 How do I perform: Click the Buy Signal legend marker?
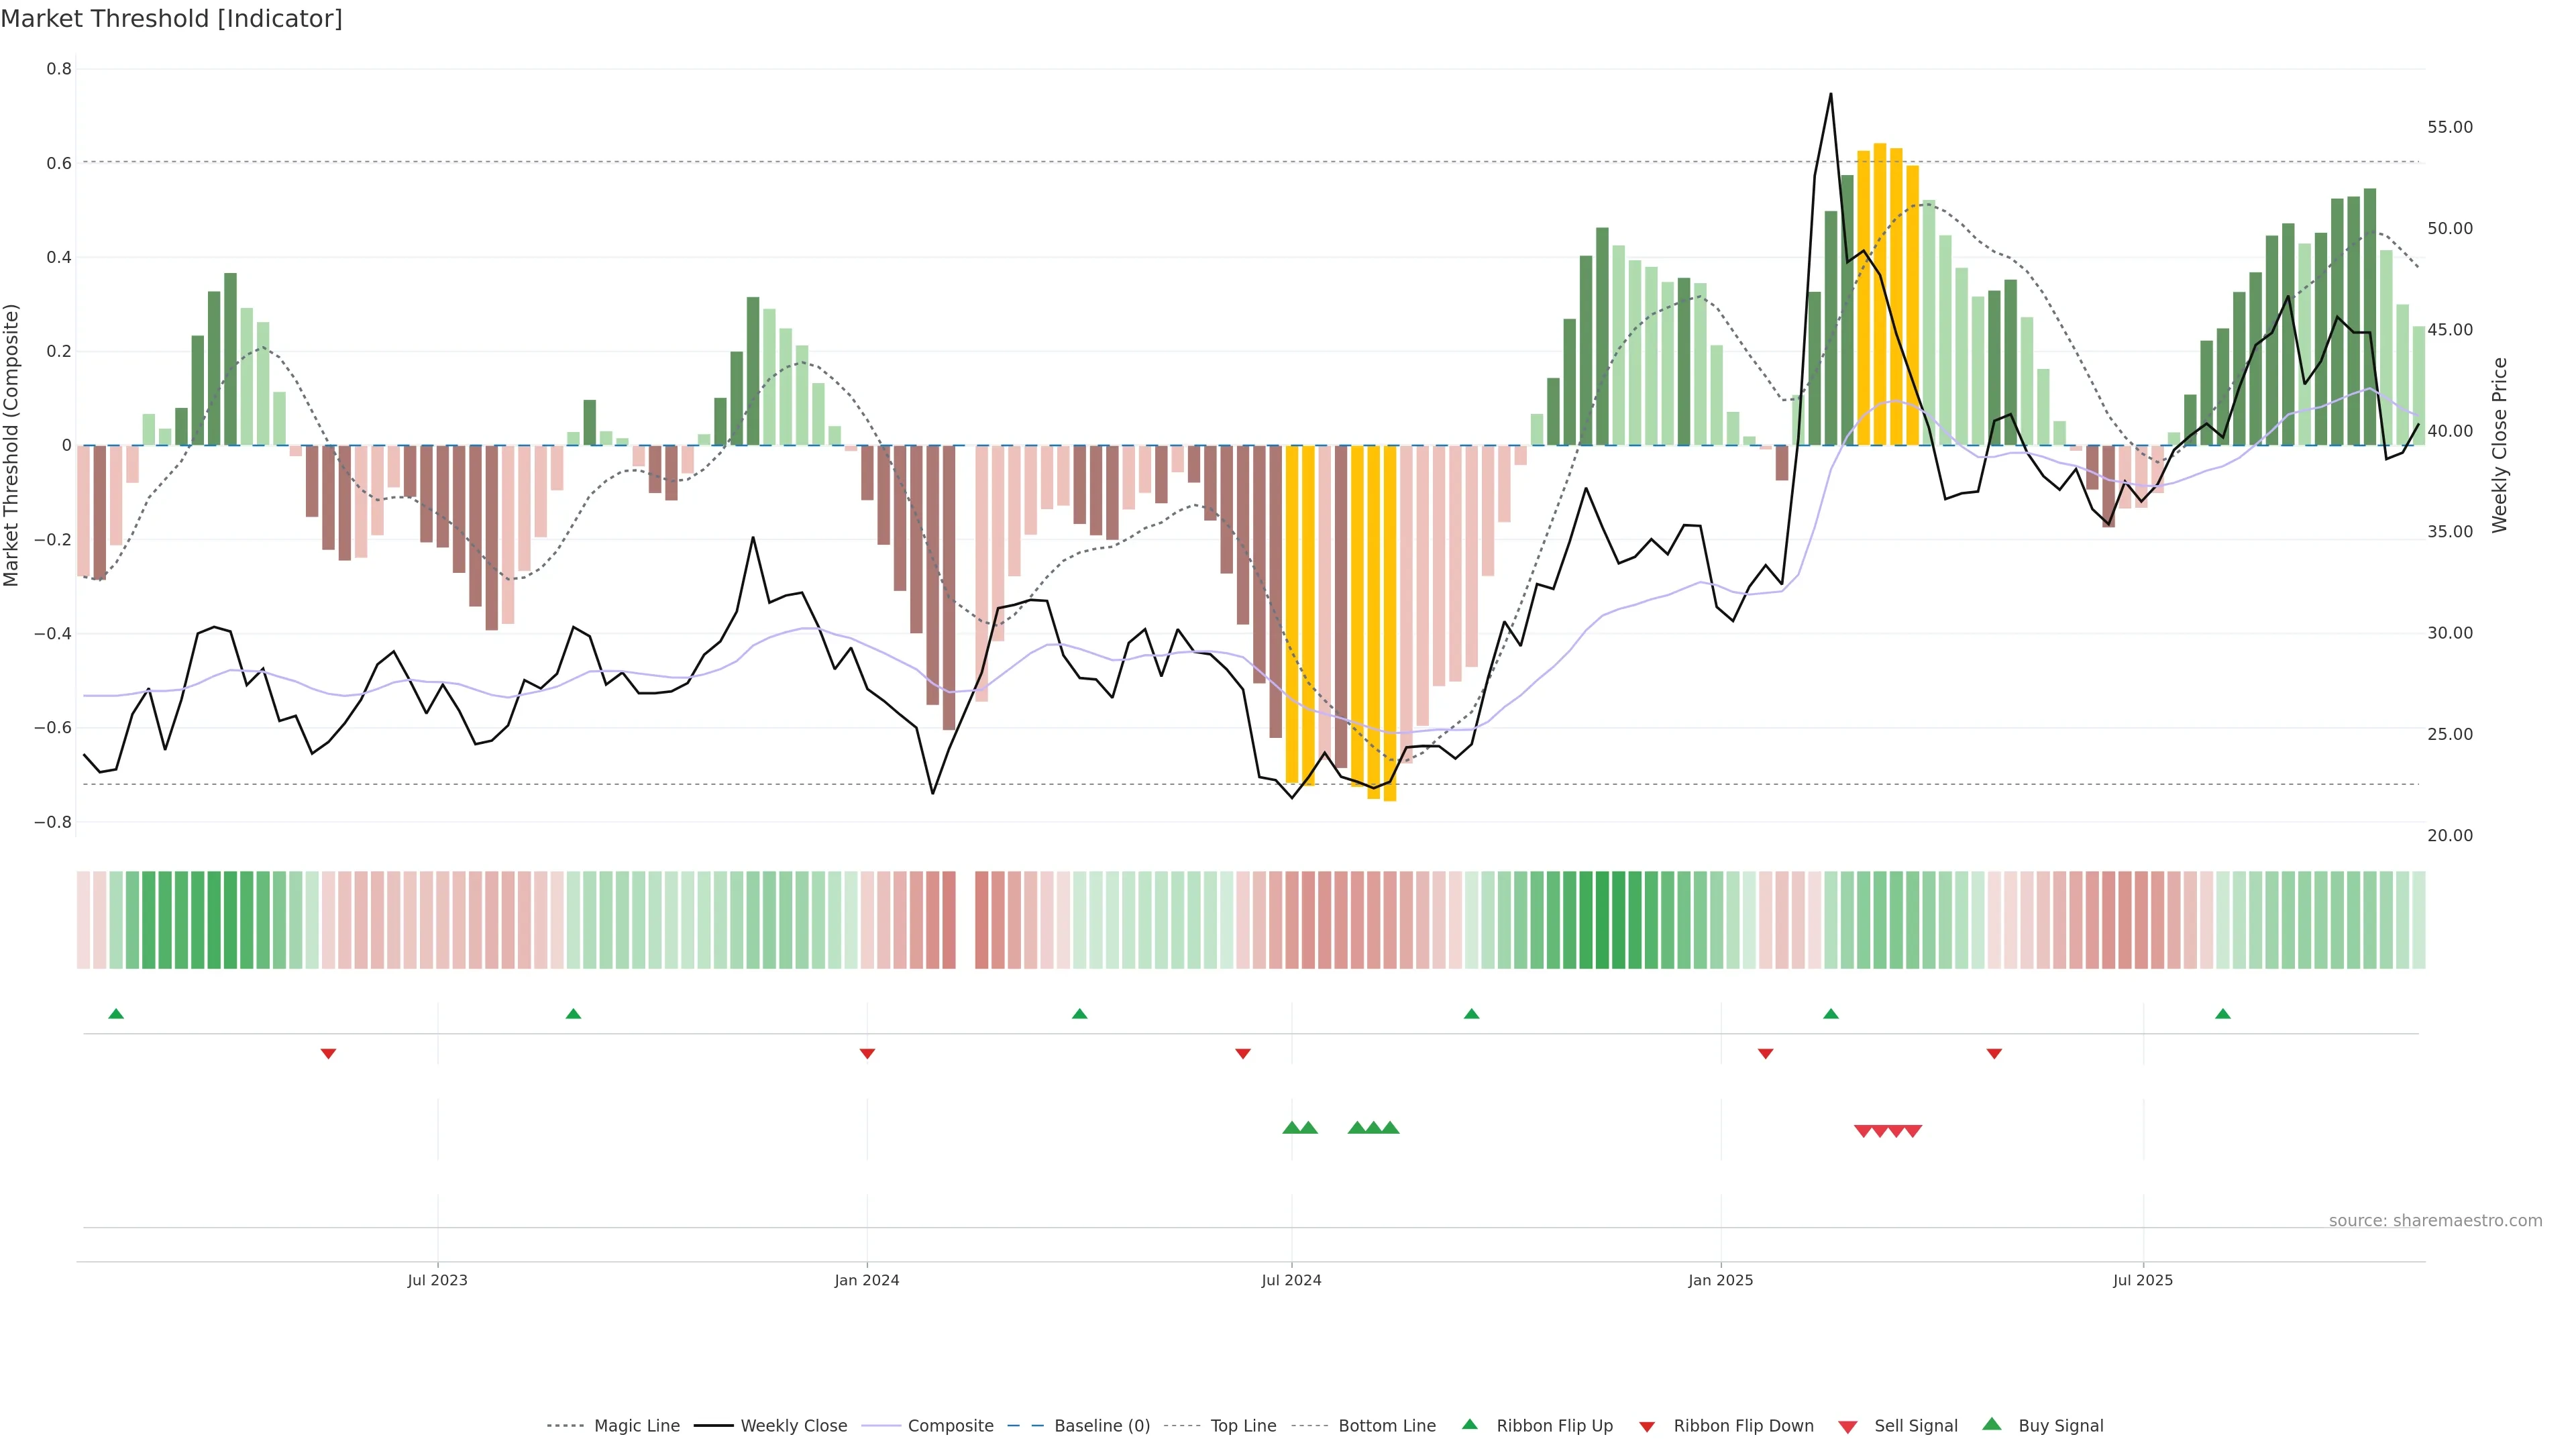point(1991,1424)
